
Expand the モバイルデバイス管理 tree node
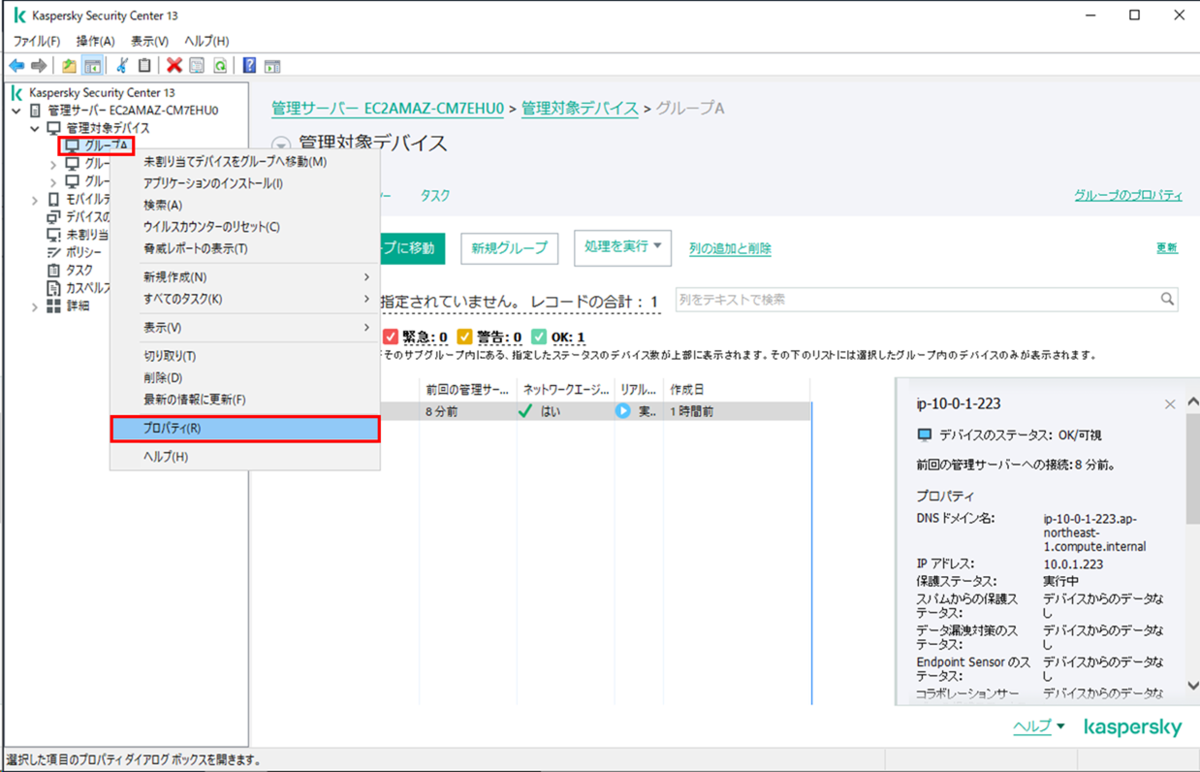pos(35,199)
